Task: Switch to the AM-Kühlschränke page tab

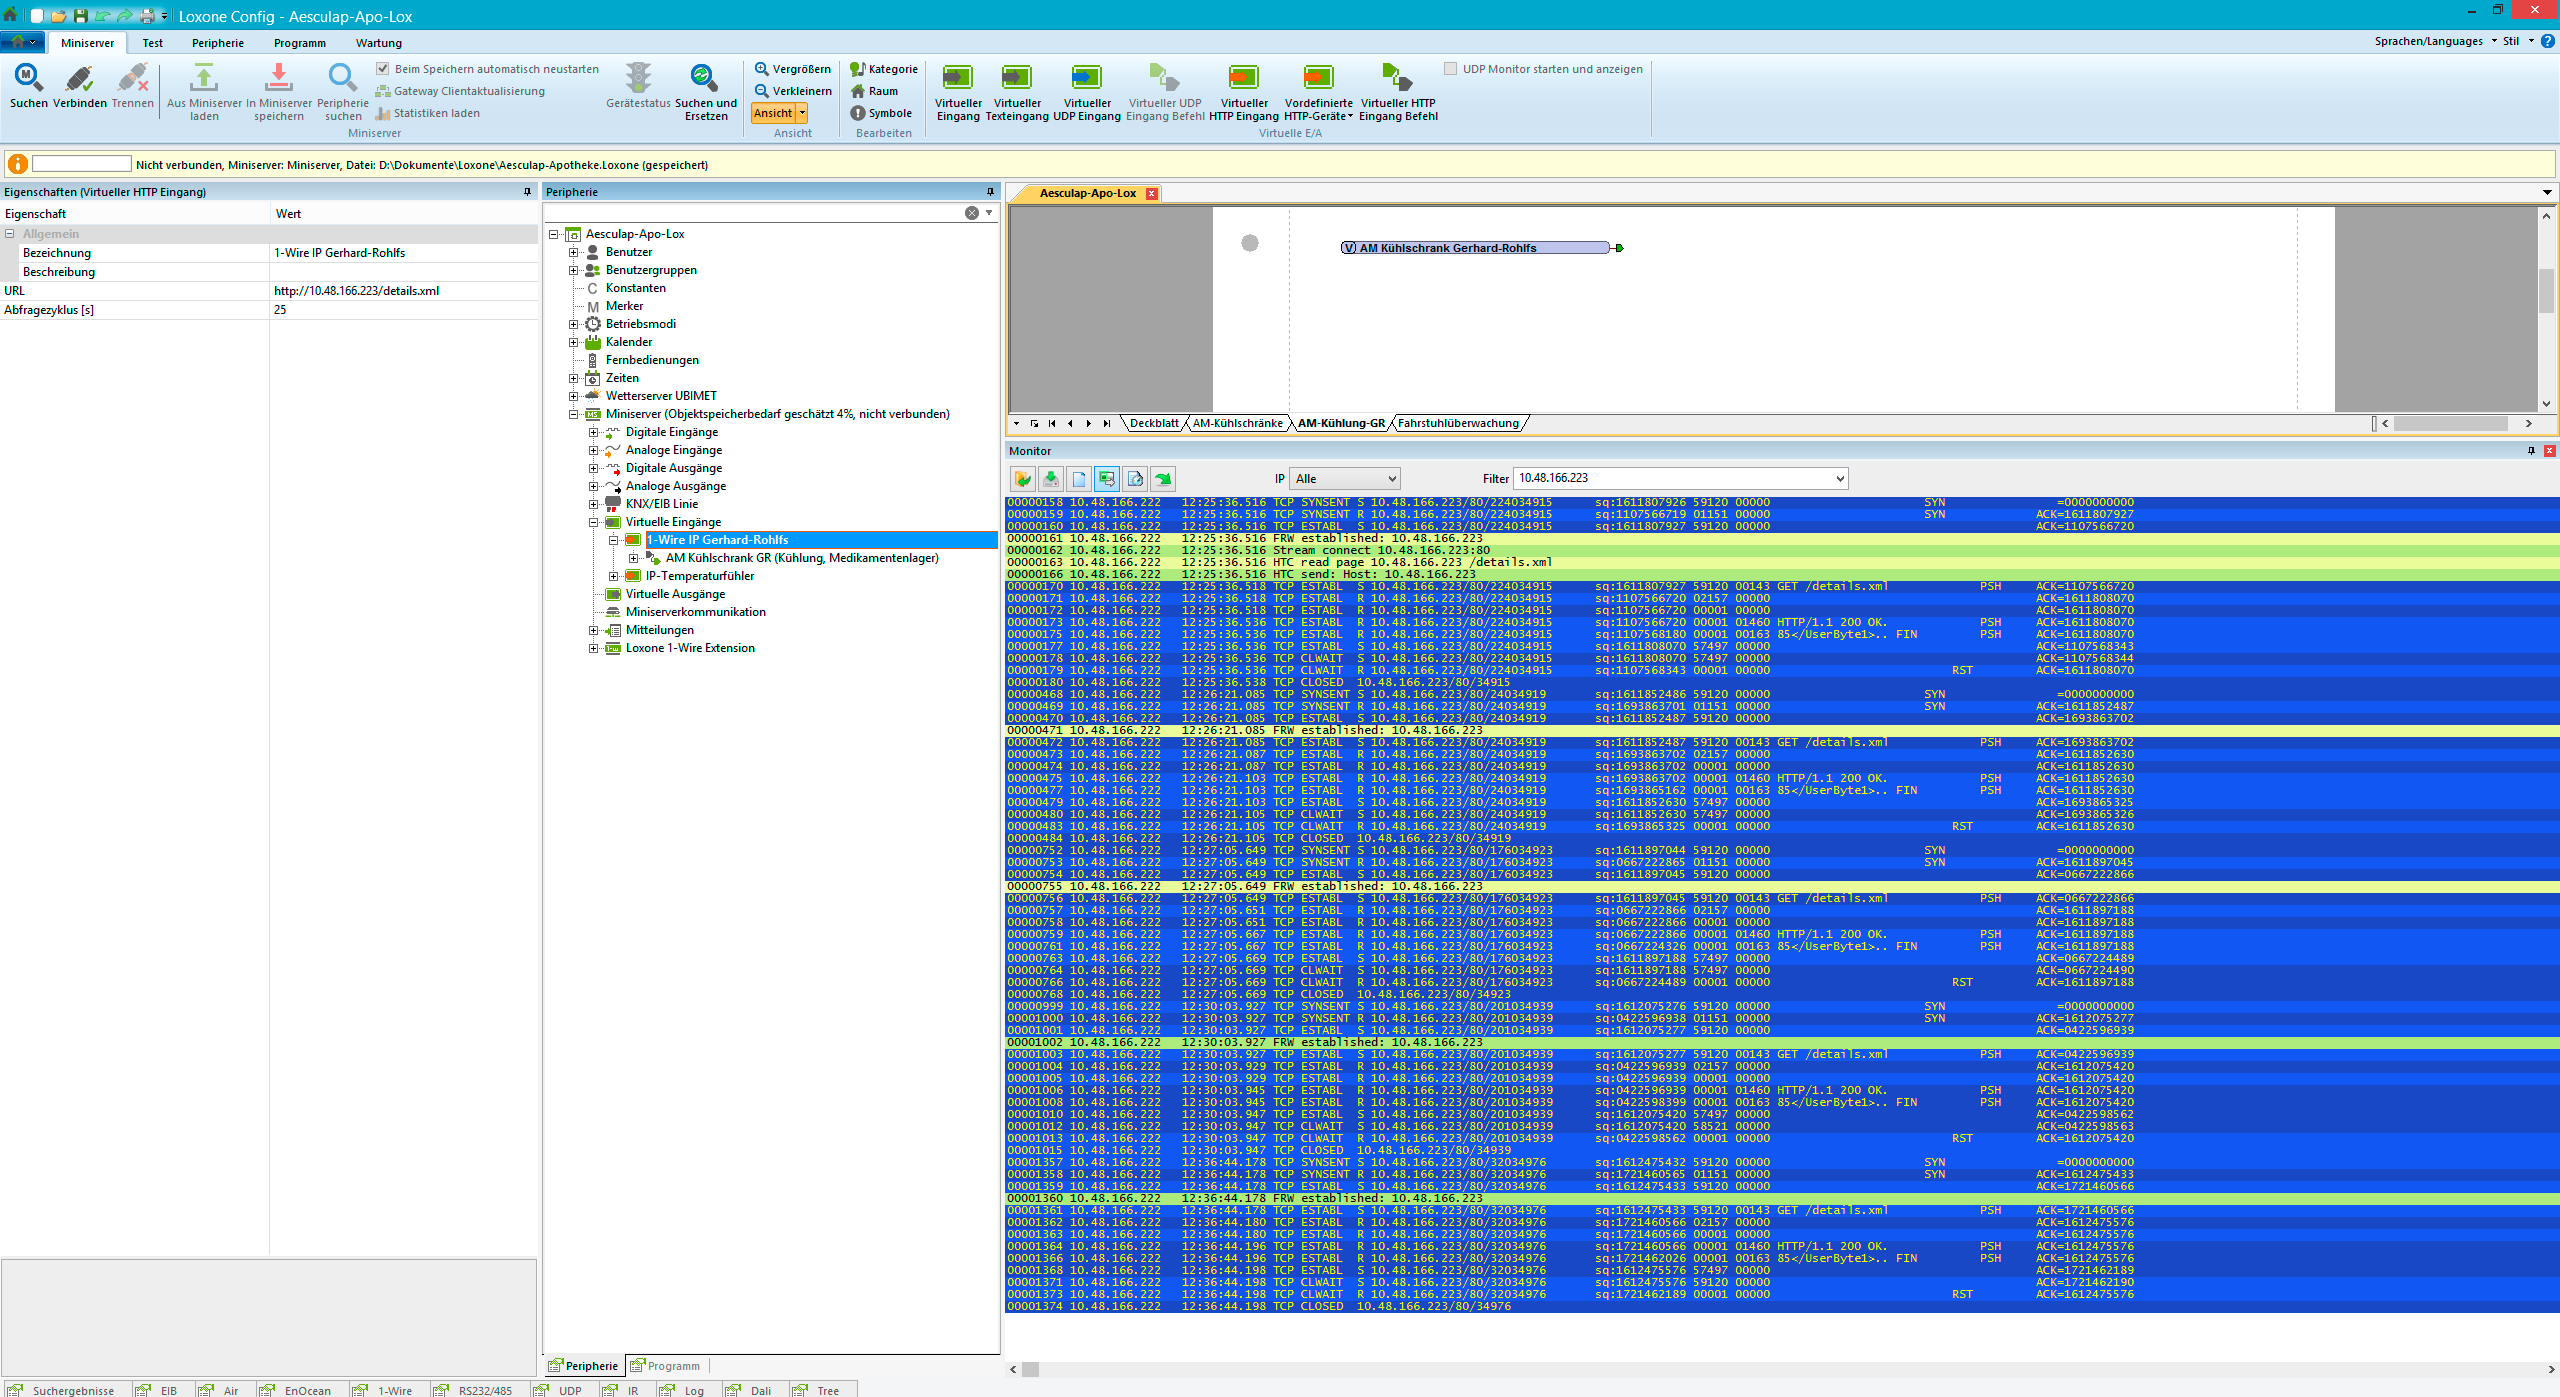Action: pyautogui.click(x=1237, y=423)
